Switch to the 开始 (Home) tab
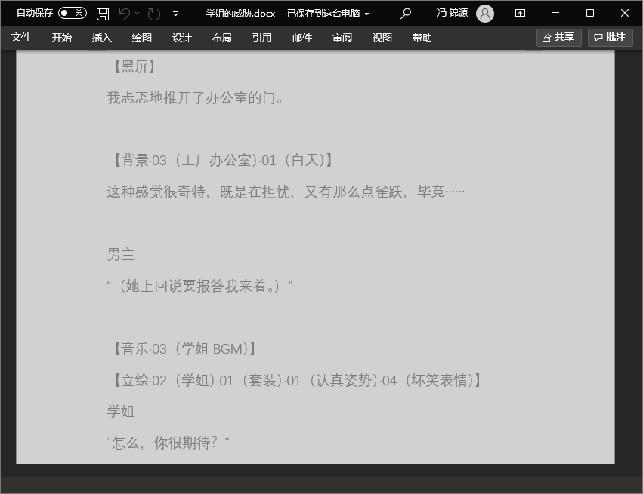Screen dimensions: 643x494 pyautogui.click(x=62, y=38)
